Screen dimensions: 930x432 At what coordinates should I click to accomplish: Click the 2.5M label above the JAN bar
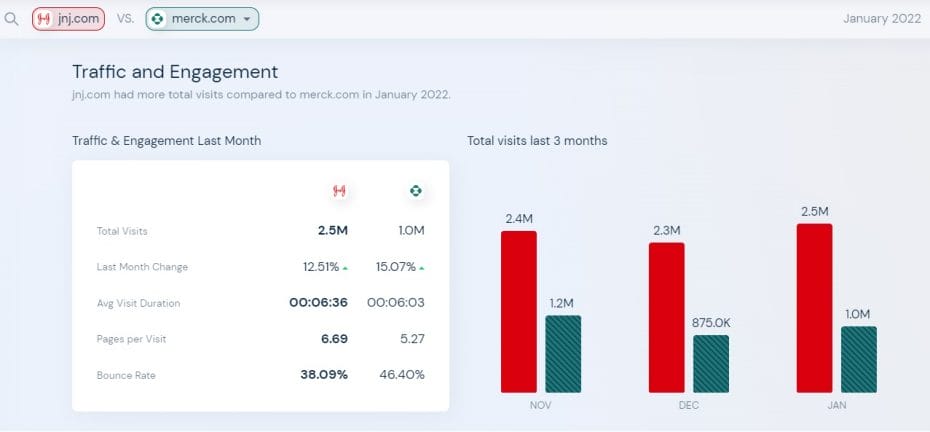(814, 211)
